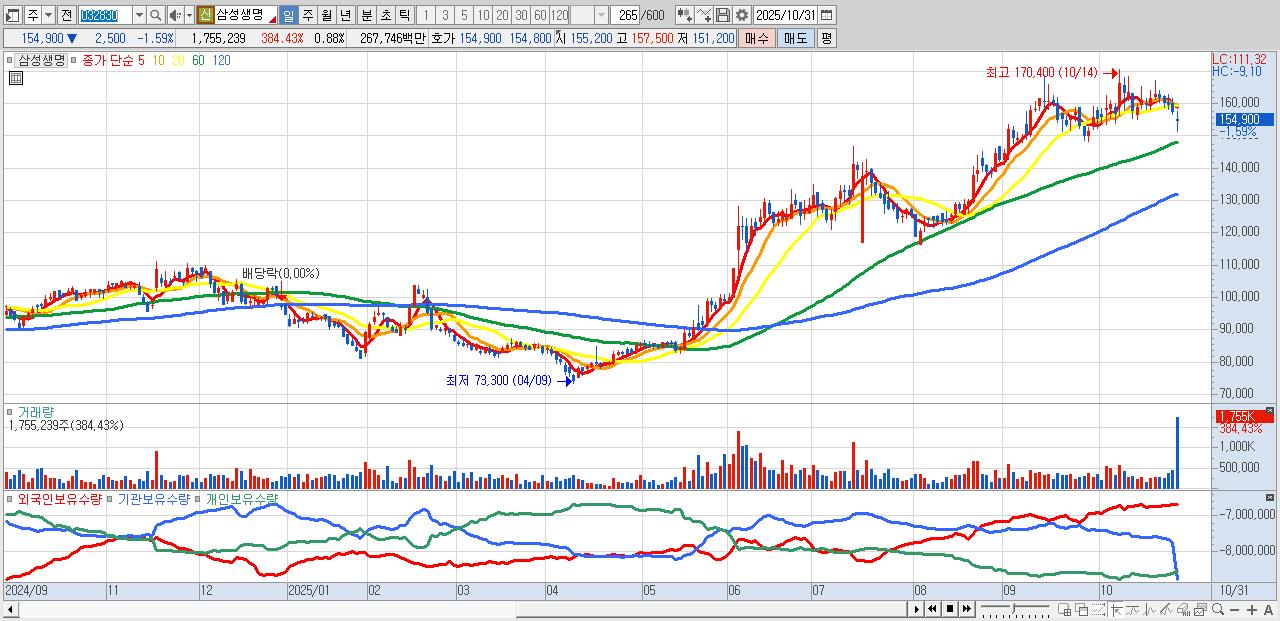
Task: Click the rewind double-arrow button
Action: tap(932, 609)
